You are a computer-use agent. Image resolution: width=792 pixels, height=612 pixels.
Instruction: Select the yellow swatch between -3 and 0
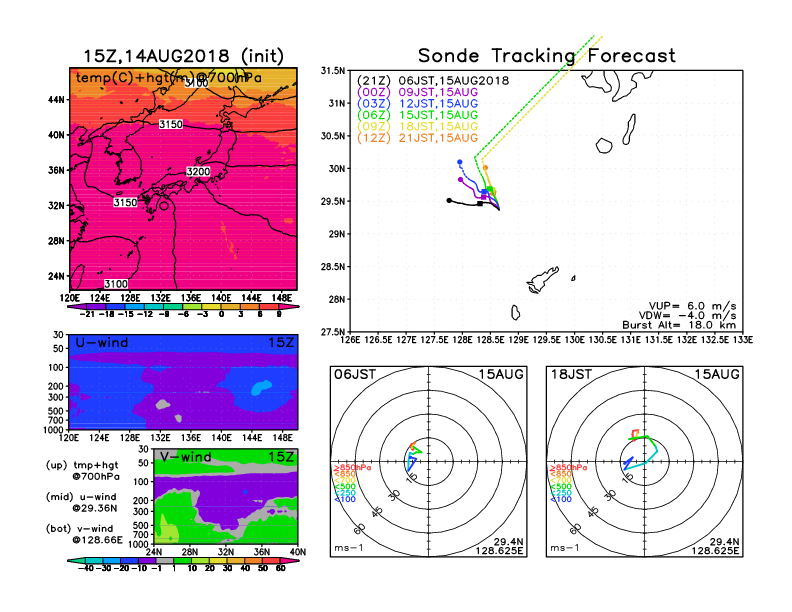coord(212,307)
